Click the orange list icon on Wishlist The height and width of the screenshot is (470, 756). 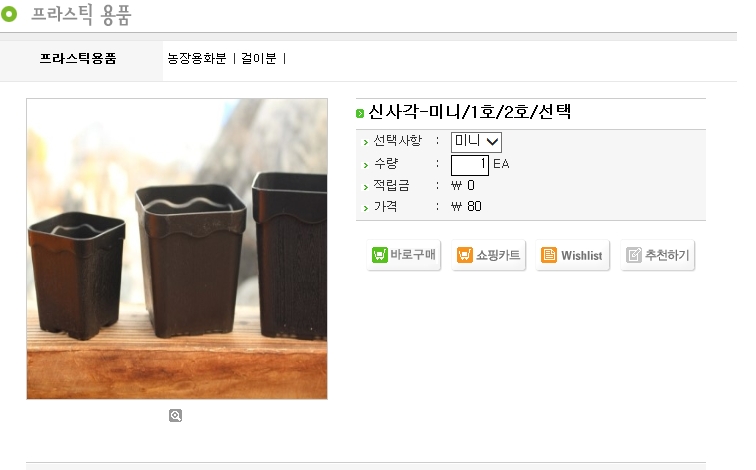(x=549, y=255)
